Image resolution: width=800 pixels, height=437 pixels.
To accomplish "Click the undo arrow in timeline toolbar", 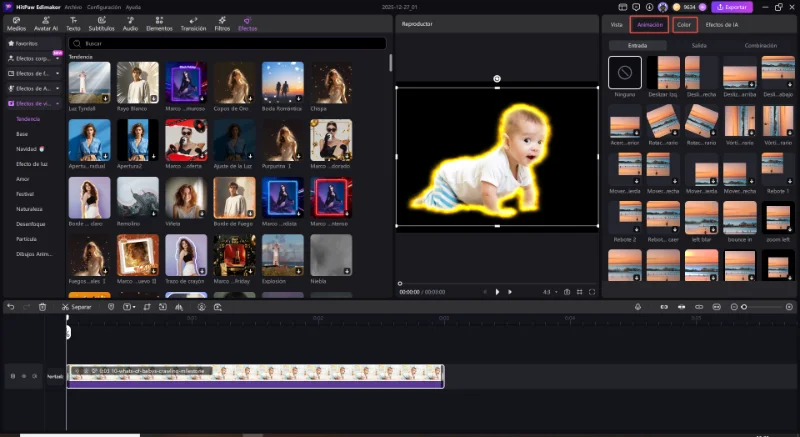I will [x=11, y=307].
